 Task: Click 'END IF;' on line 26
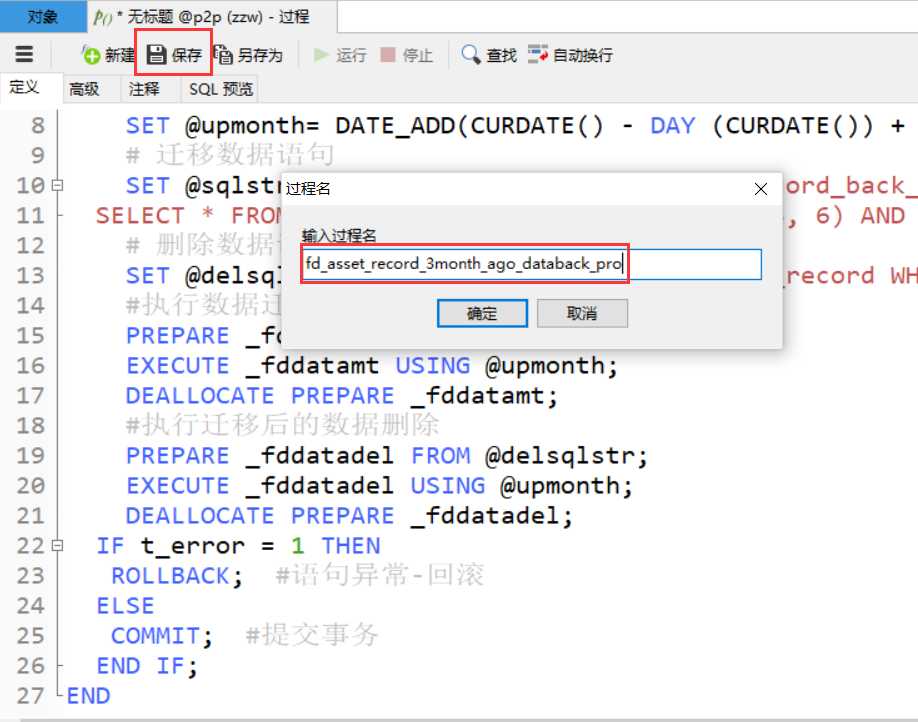147,666
